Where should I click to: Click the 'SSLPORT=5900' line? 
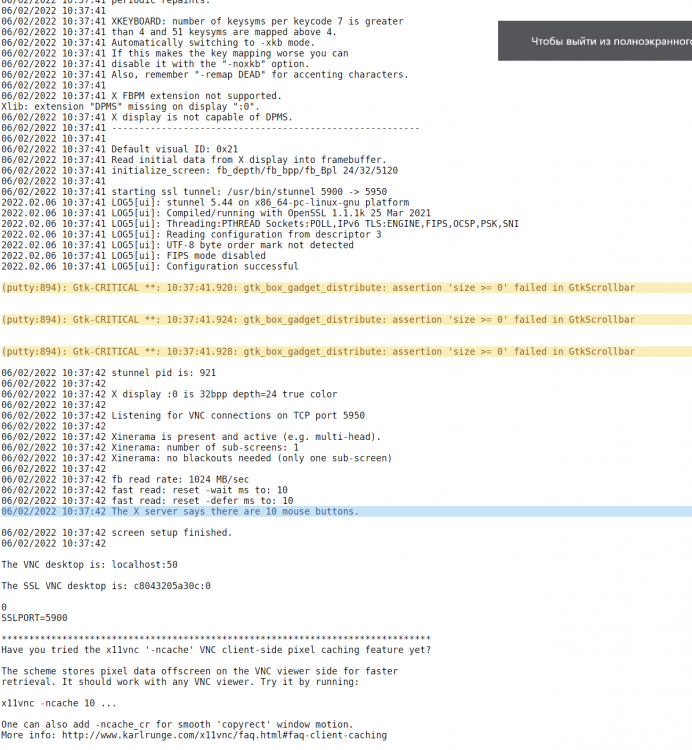tap(34, 618)
